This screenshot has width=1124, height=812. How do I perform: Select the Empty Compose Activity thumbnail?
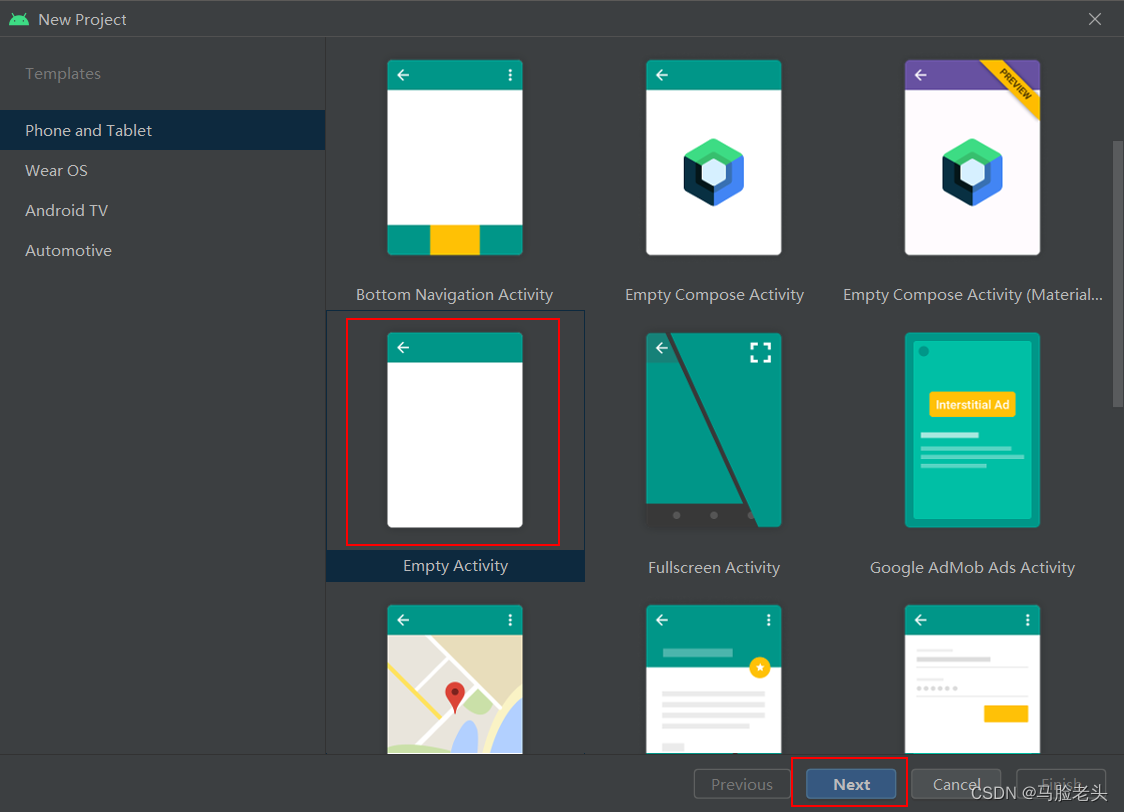point(713,158)
